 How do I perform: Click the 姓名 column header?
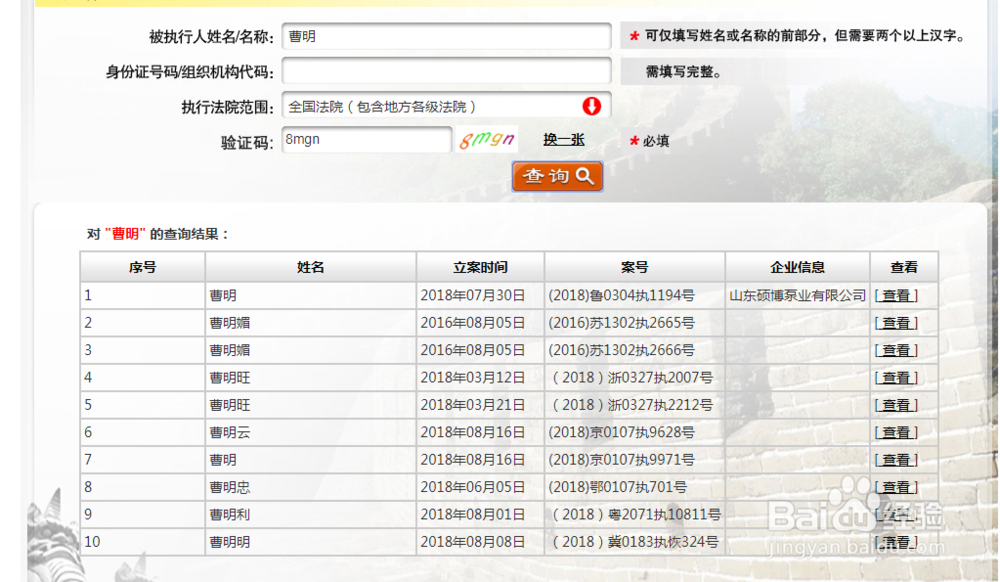311,267
